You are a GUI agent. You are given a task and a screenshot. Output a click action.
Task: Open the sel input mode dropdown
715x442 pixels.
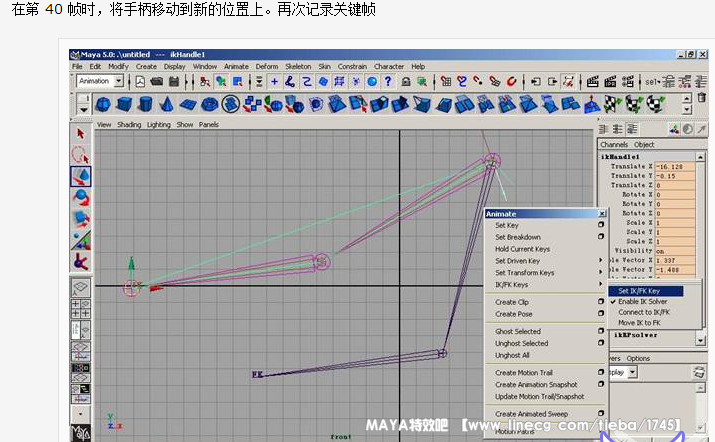click(652, 82)
